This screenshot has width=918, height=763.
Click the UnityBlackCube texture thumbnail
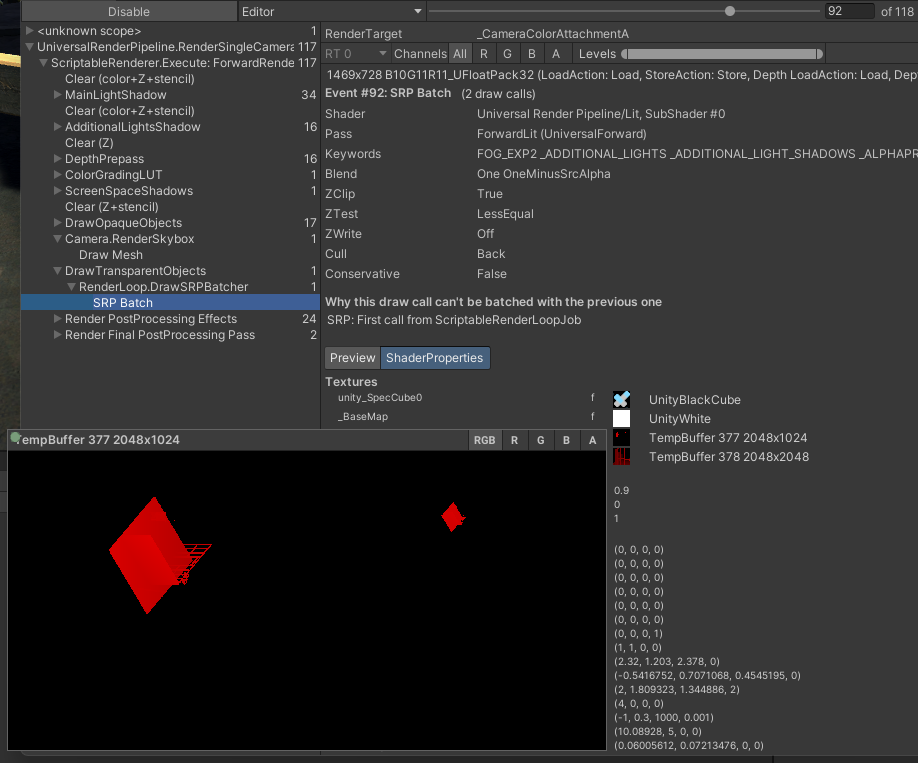[621, 400]
